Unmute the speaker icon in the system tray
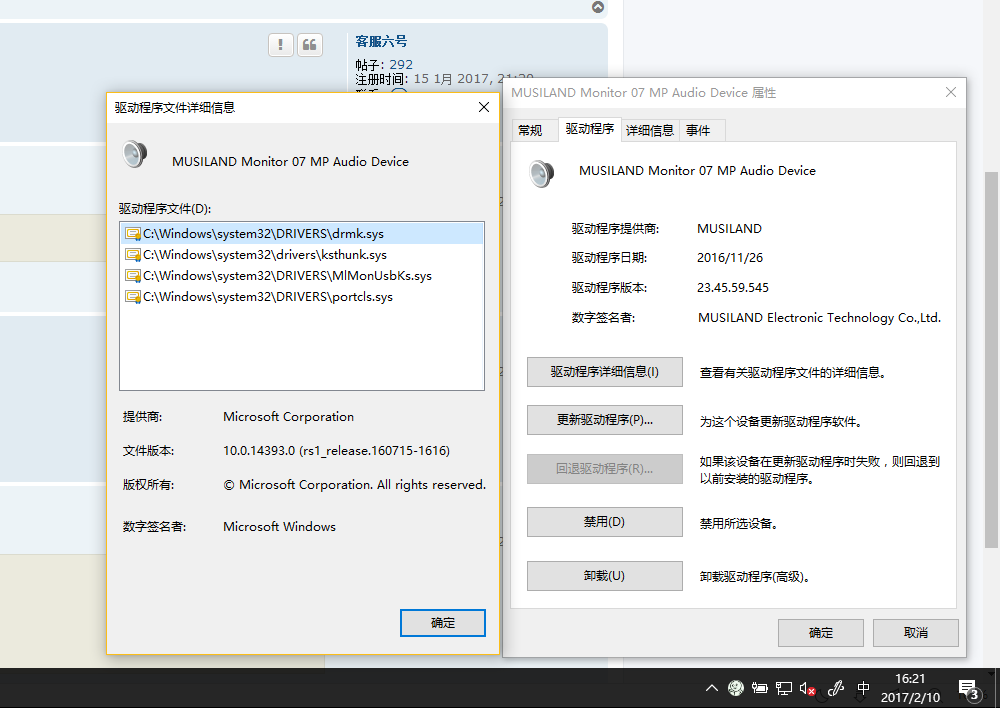 click(x=806, y=688)
